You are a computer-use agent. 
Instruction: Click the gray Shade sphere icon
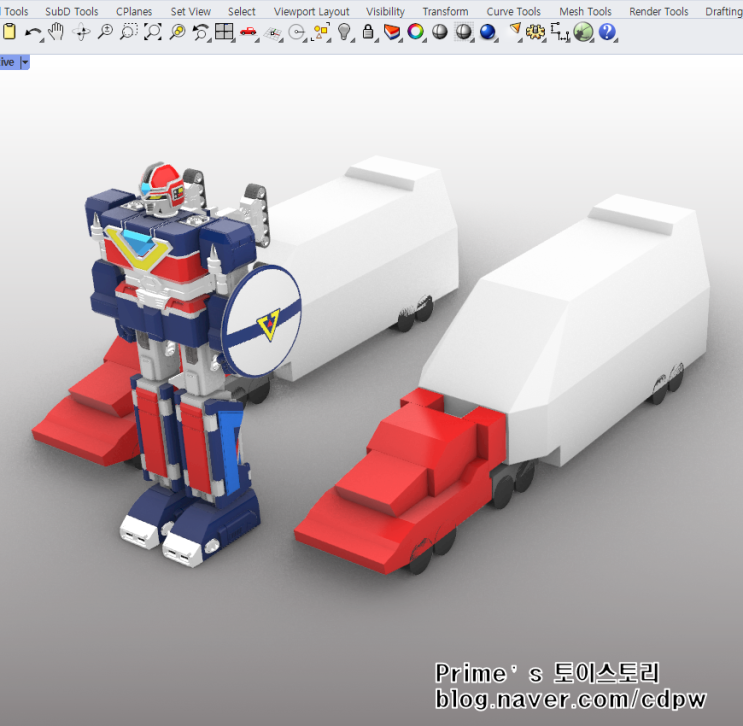(x=440, y=32)
